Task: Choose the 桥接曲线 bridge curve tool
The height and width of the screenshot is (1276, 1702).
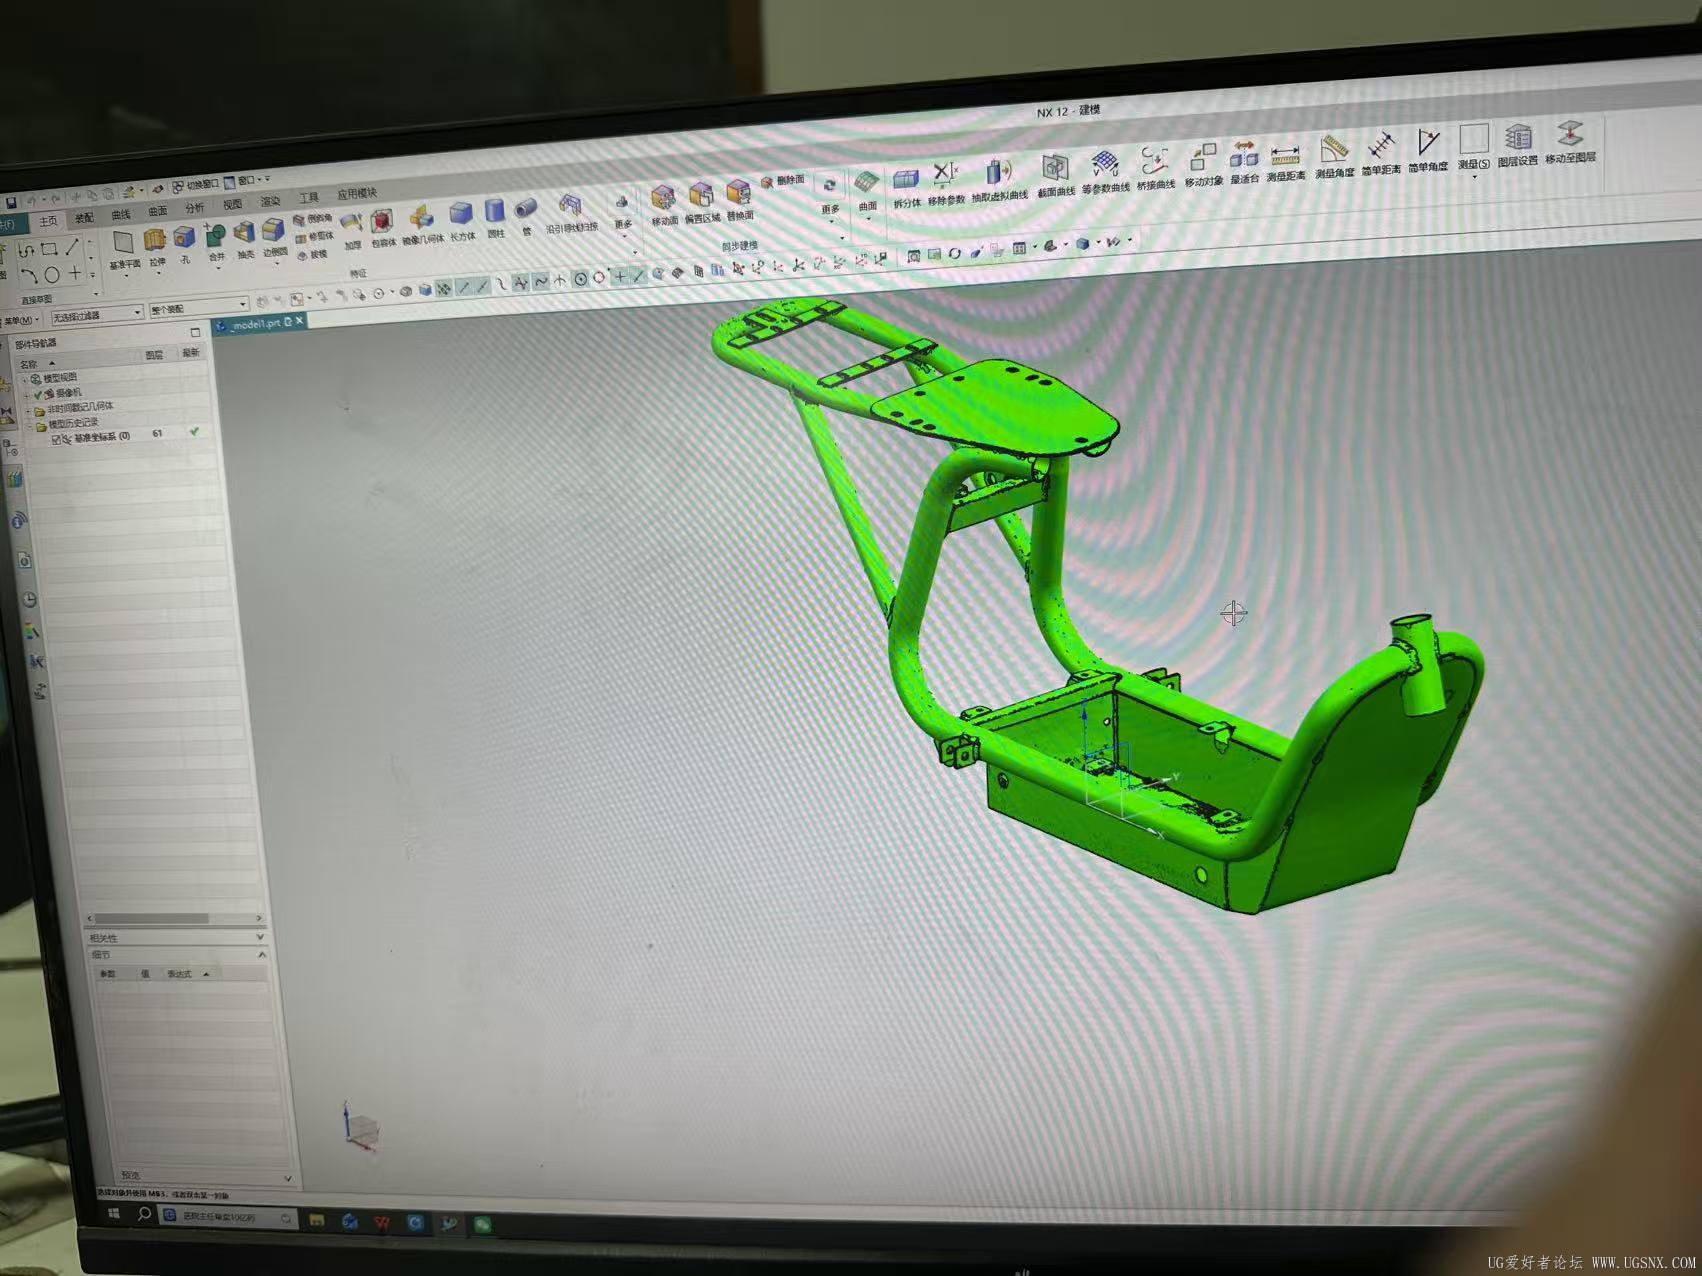Action: click(1156, 168)
